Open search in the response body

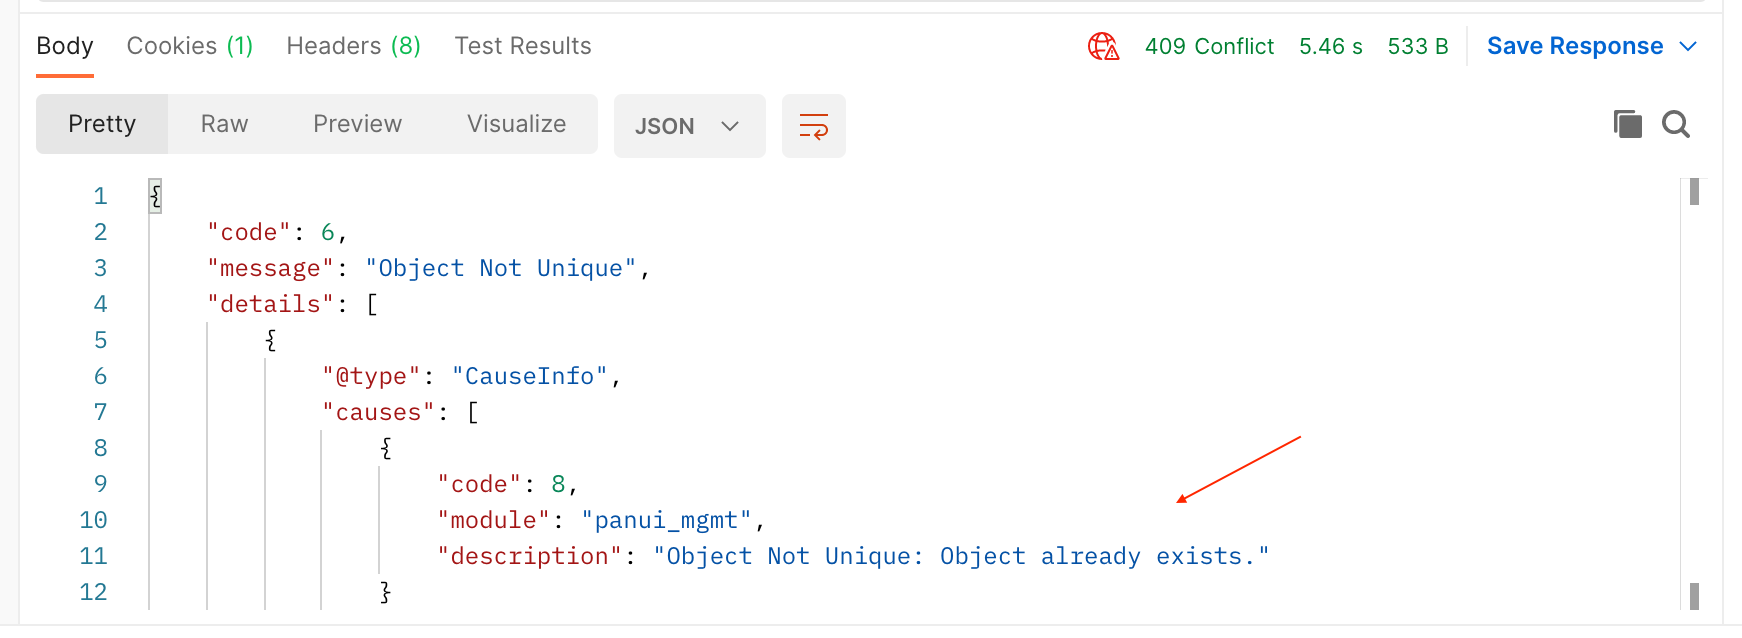tap(1676, 124)
